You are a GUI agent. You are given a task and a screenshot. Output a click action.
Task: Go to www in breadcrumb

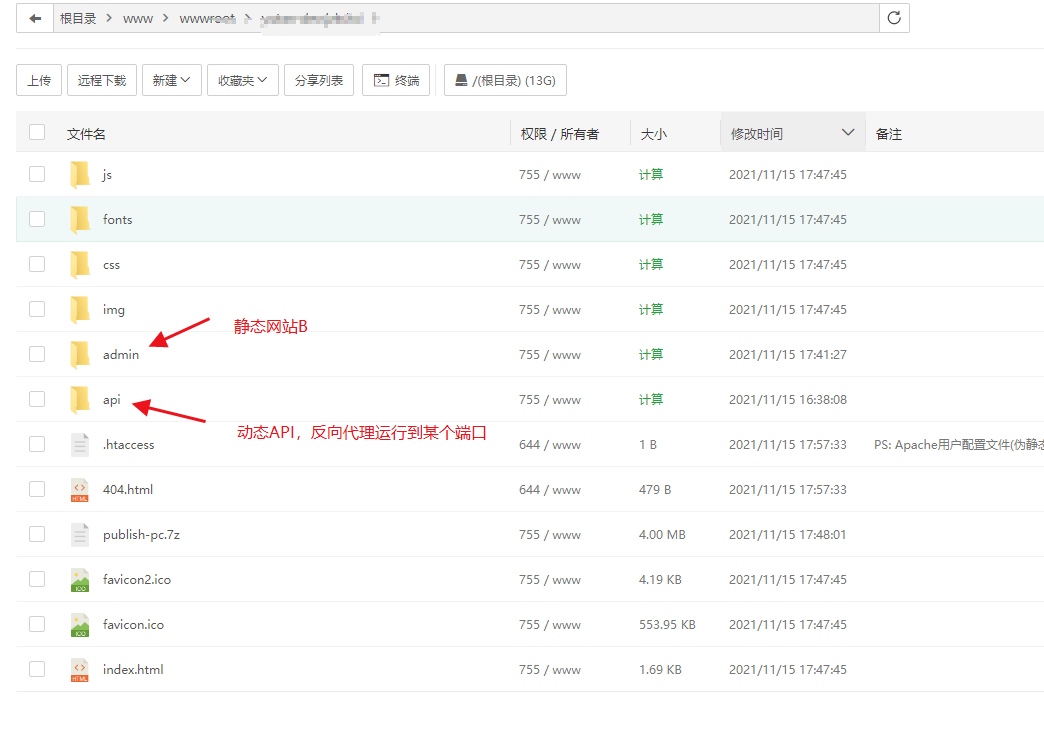(x=138, y=19)
